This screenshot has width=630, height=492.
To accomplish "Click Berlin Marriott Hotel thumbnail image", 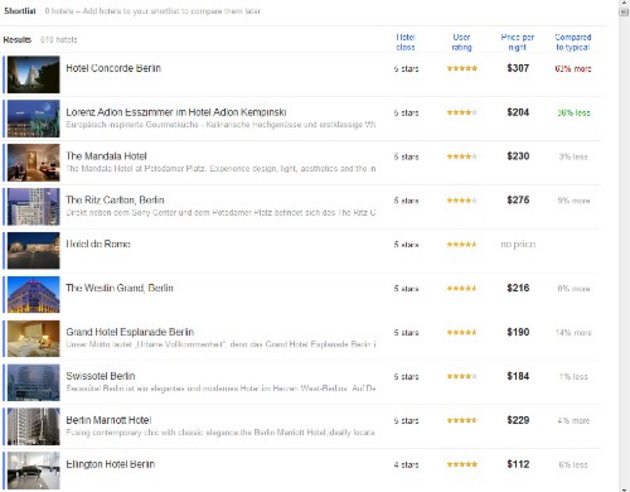I will pos(33,426).
